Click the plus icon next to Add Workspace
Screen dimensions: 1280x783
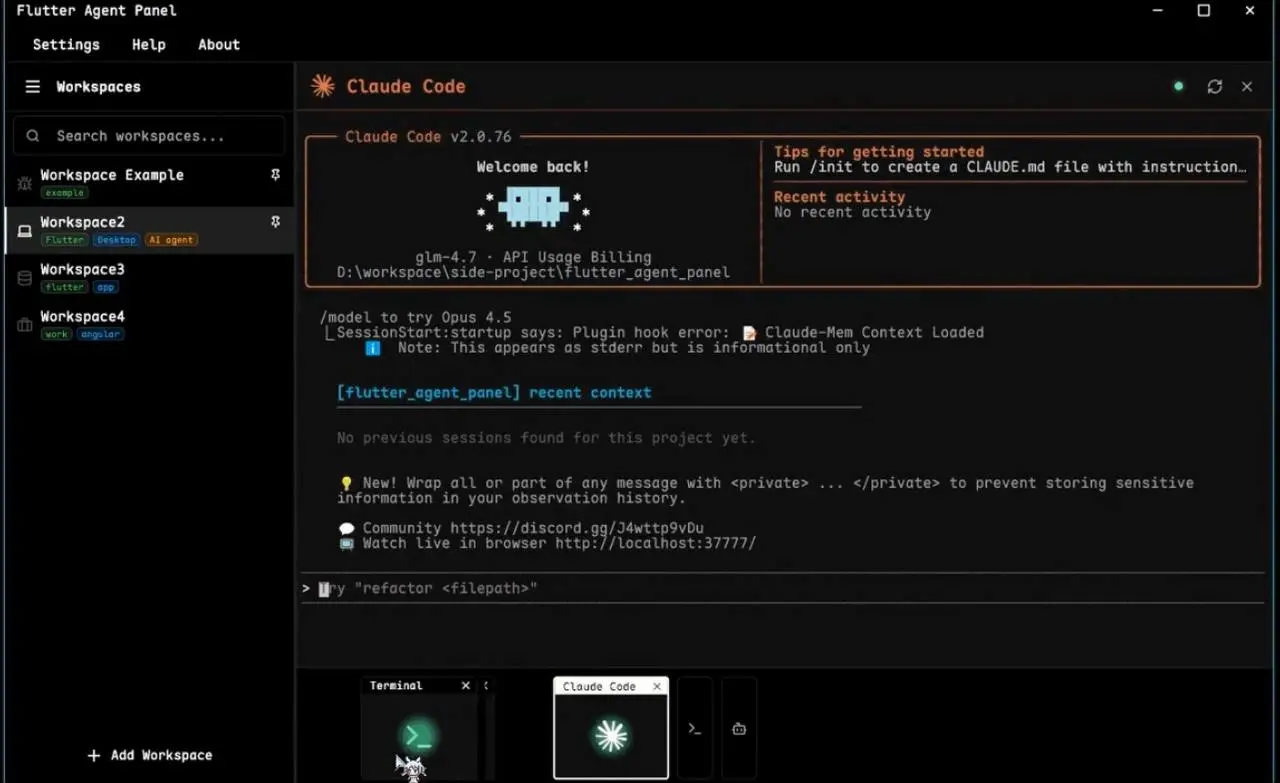tap(94, 755)
